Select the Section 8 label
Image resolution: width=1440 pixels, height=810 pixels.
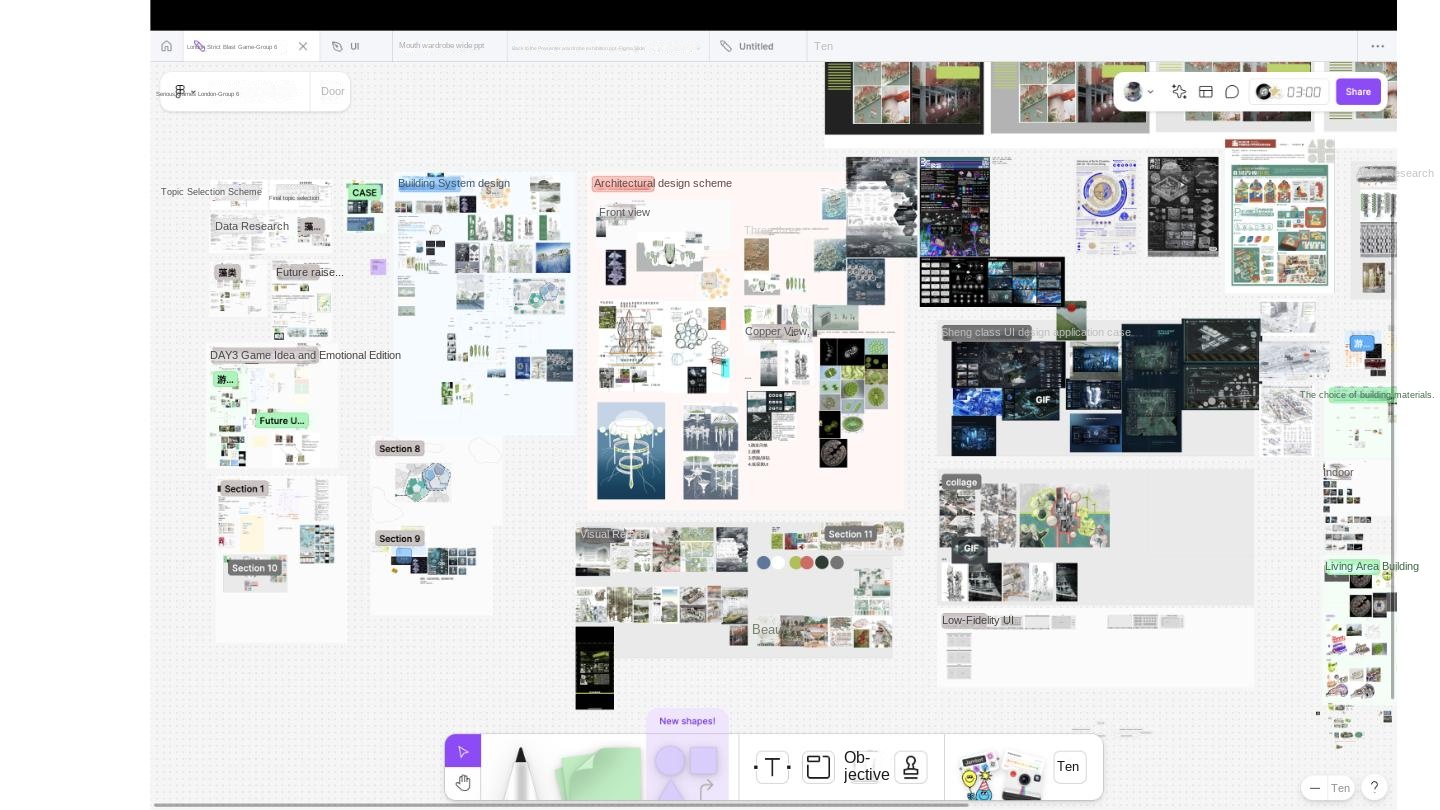pyautogui.click(x=400, y=448)
